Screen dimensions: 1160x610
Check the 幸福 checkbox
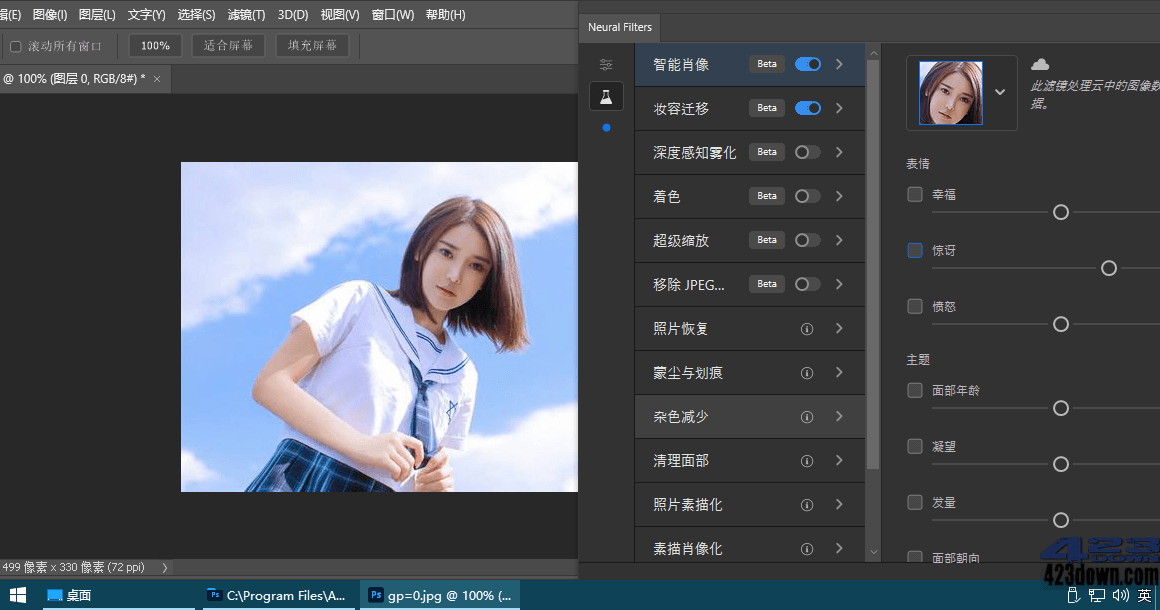coord(914,194)
